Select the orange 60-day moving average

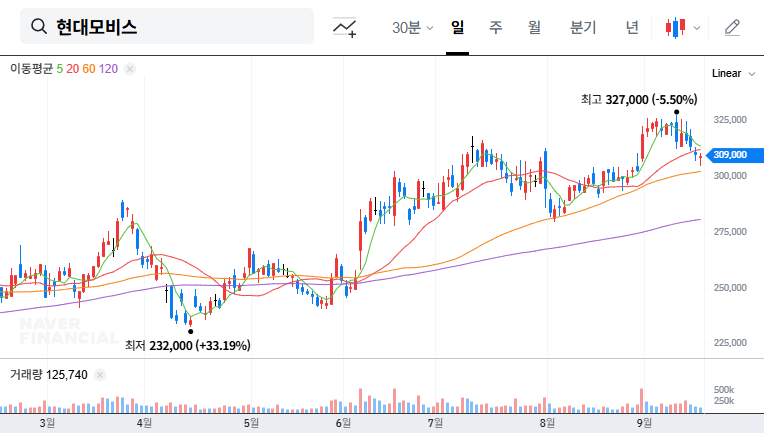tap(89, 69)
